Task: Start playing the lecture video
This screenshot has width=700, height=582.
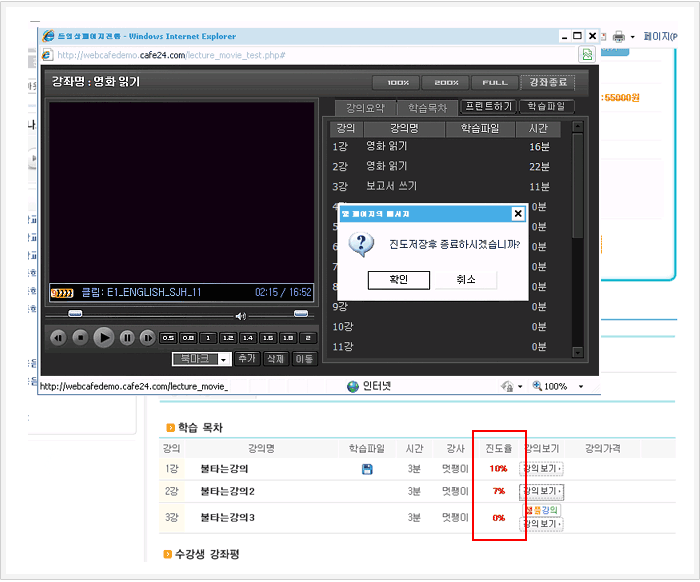Action: pos(104,338)
